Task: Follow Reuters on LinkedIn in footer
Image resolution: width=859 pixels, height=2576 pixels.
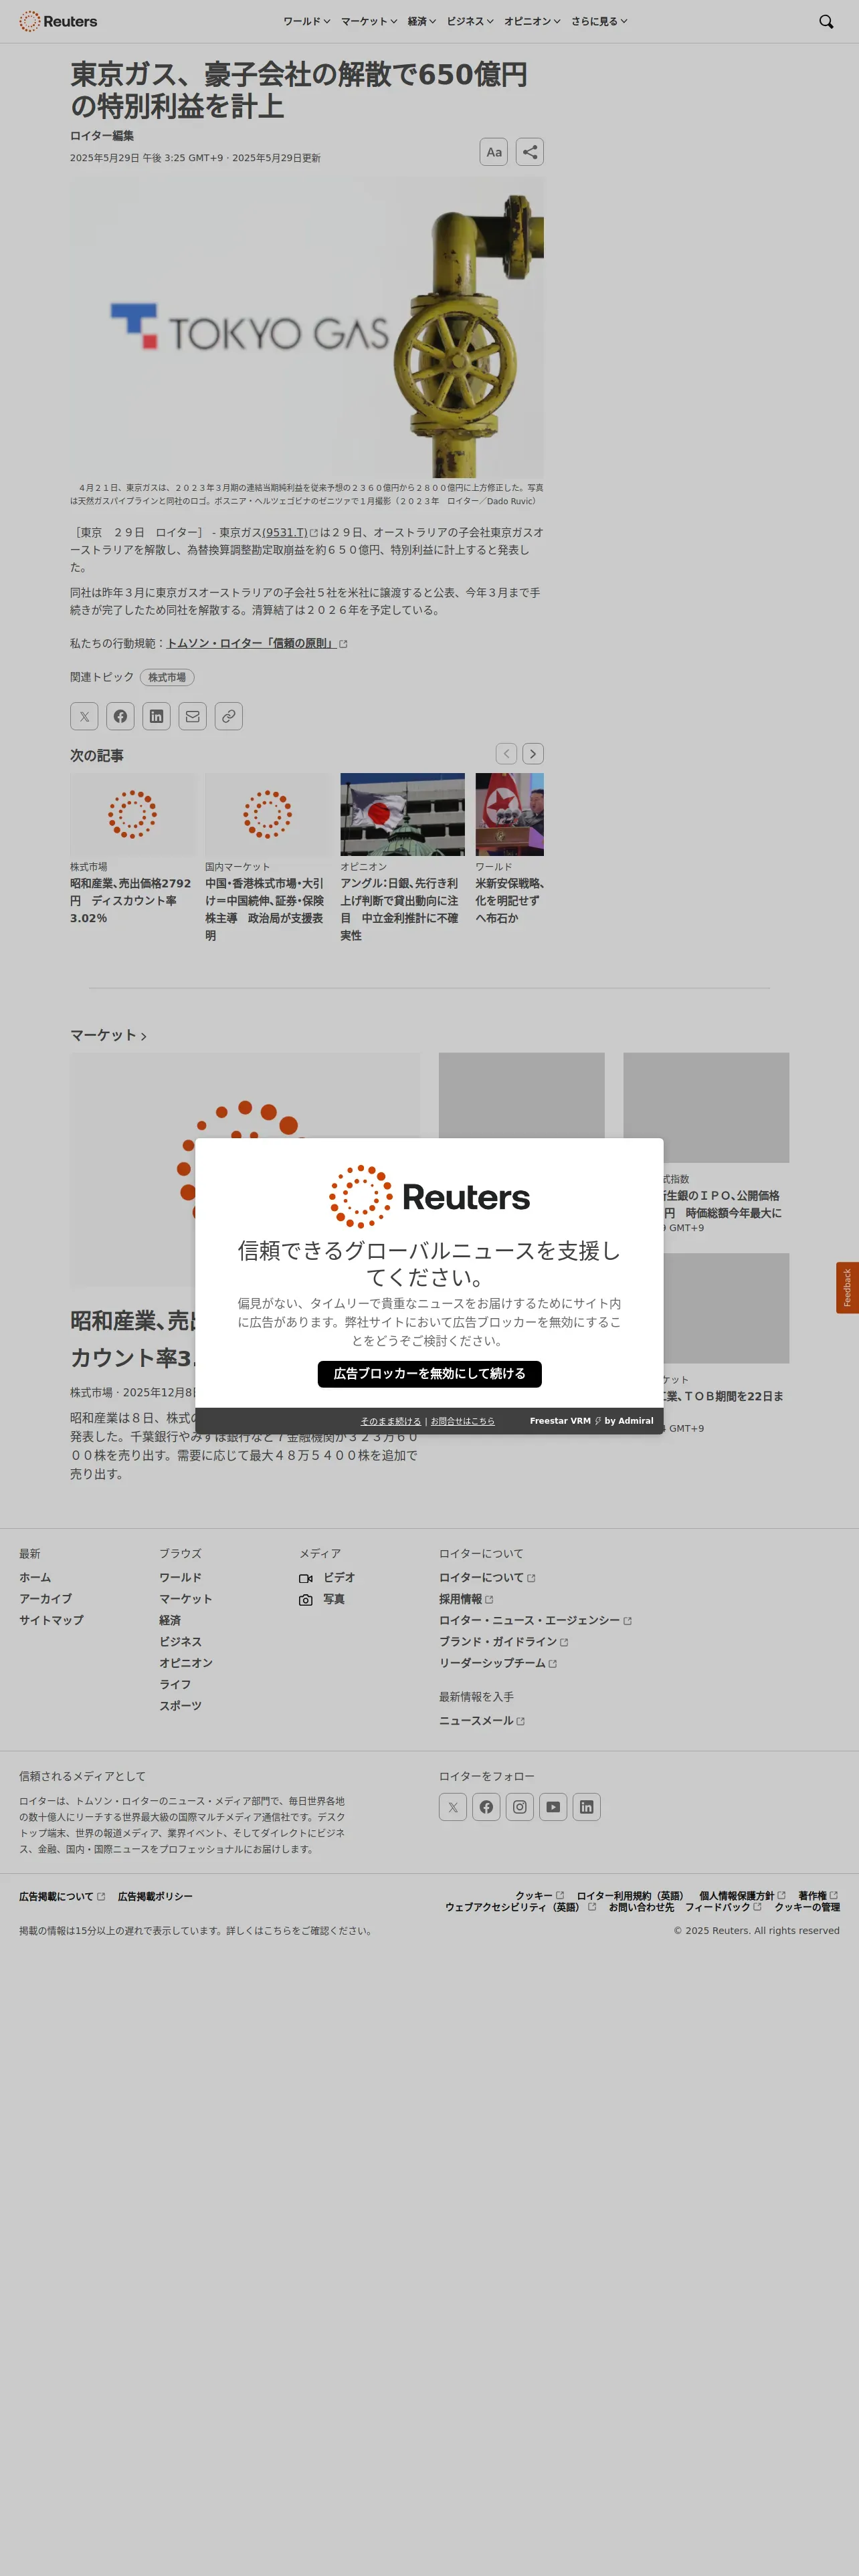Action: (587, 1807)
